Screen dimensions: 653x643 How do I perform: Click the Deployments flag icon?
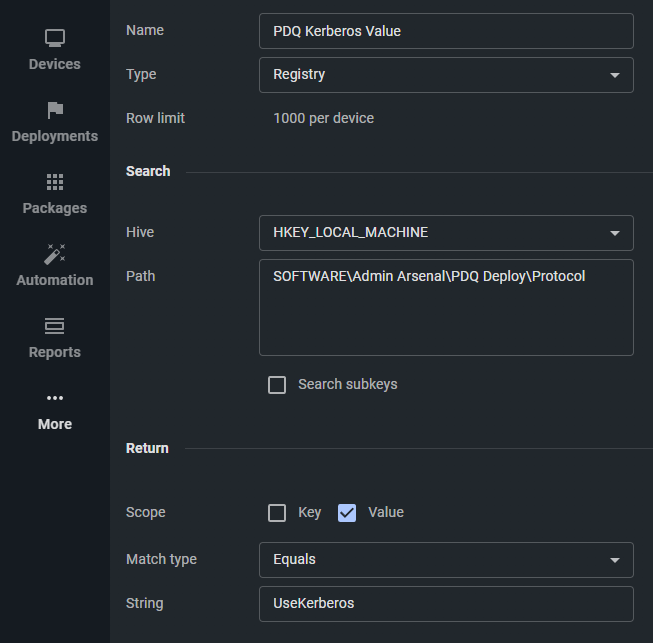[55, 111]
